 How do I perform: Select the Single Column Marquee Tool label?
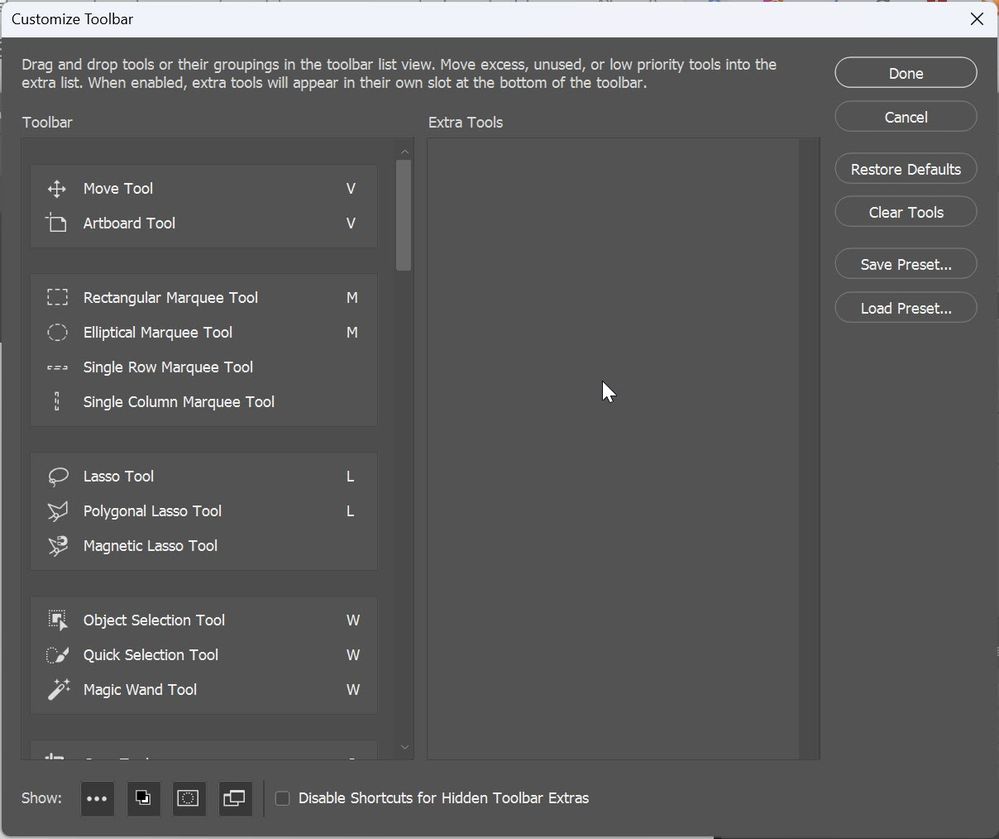pos(179,402)
